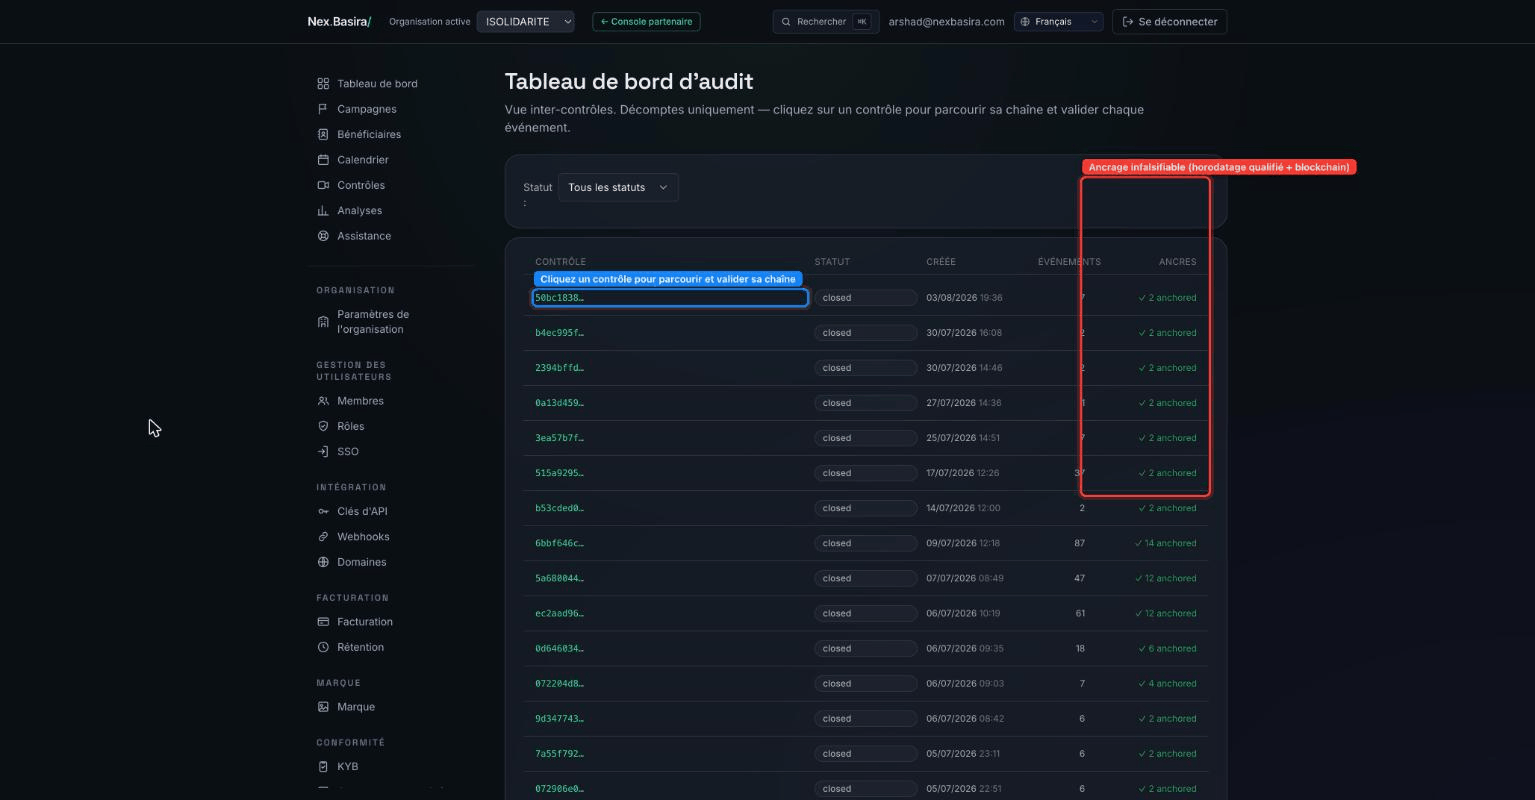
Task: Open the Français language dropdown
Action: [x=1058, y=21]
